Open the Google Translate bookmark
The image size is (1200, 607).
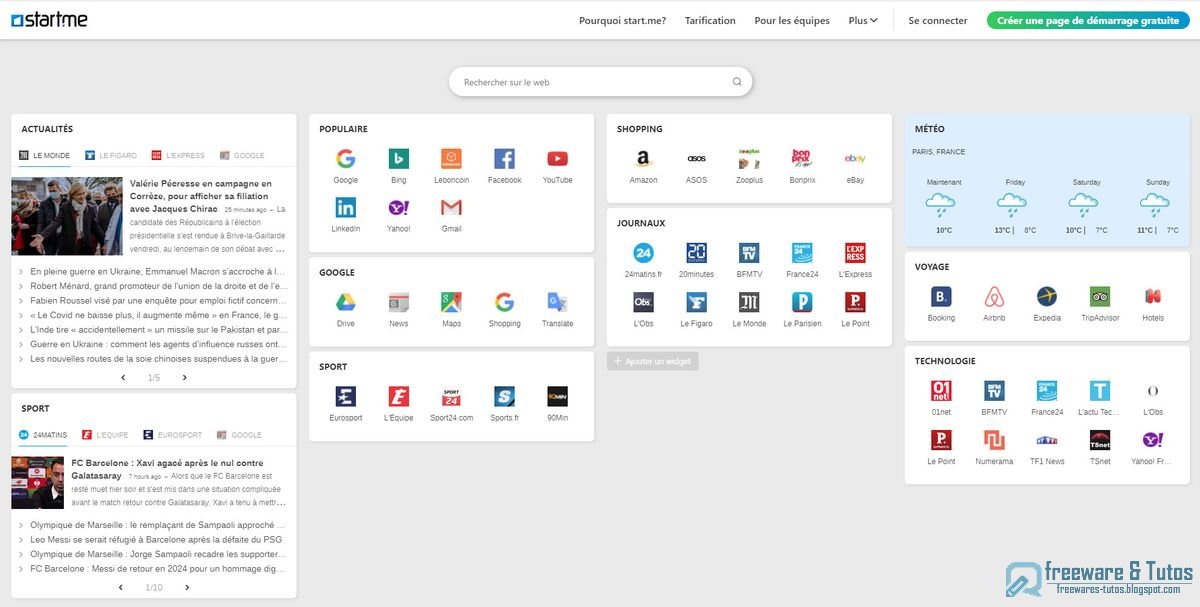pos(557,302)
